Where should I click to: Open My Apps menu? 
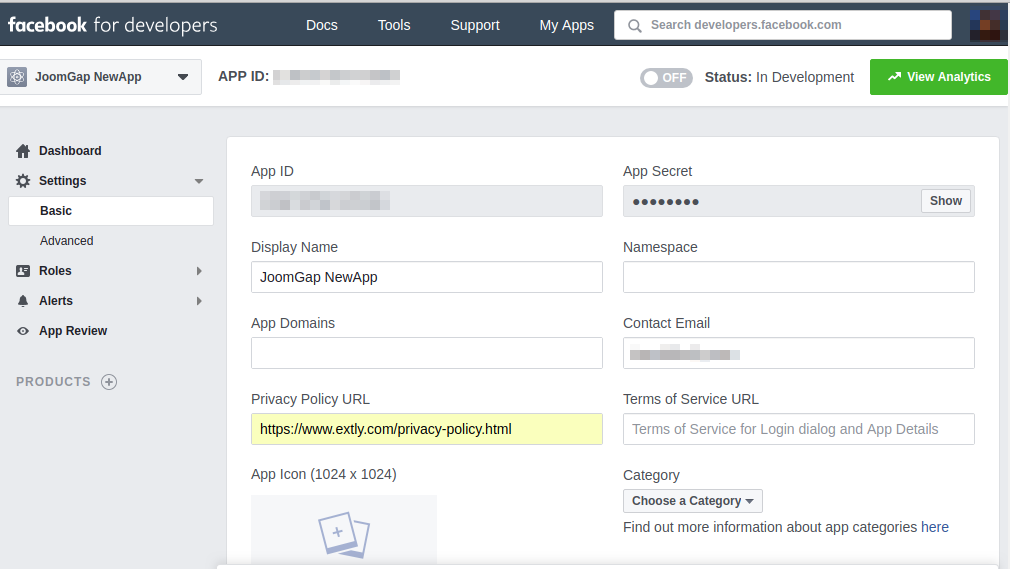(x=566, y=25)
